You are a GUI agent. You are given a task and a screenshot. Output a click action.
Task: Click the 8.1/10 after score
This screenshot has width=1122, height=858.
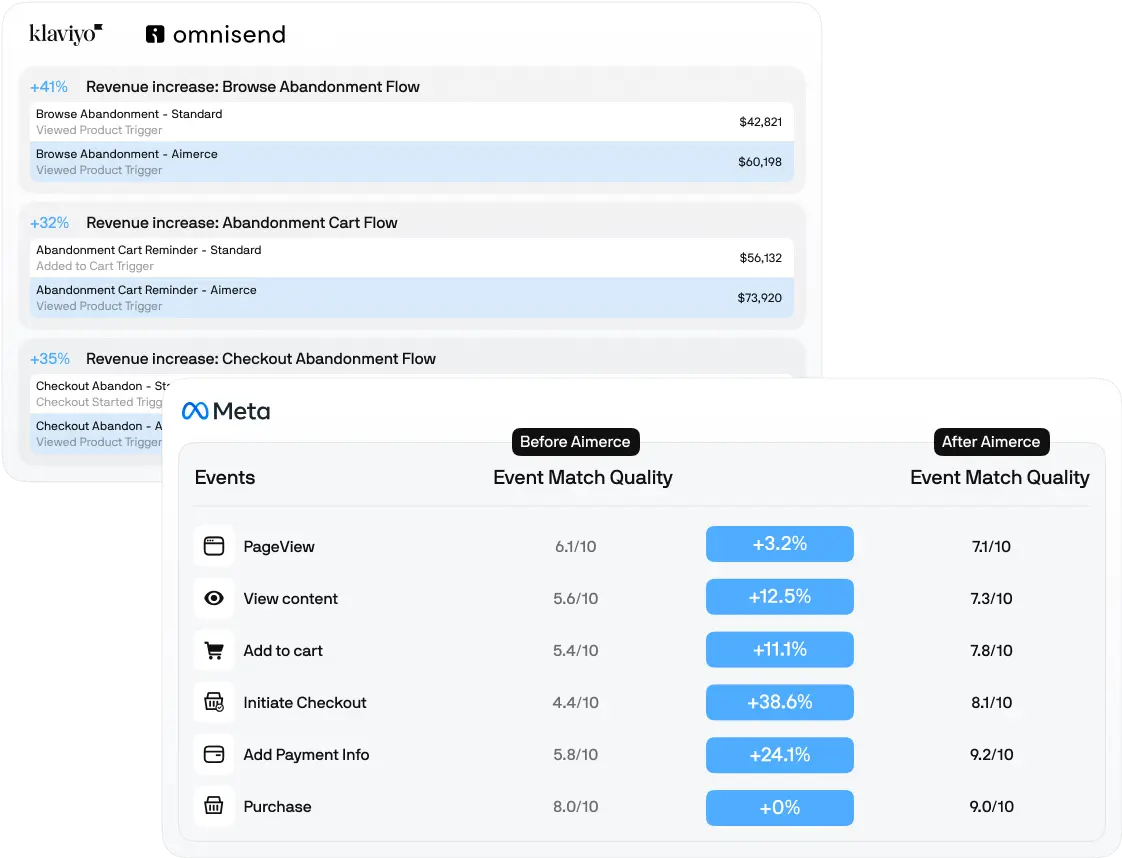tap(991, 703)
